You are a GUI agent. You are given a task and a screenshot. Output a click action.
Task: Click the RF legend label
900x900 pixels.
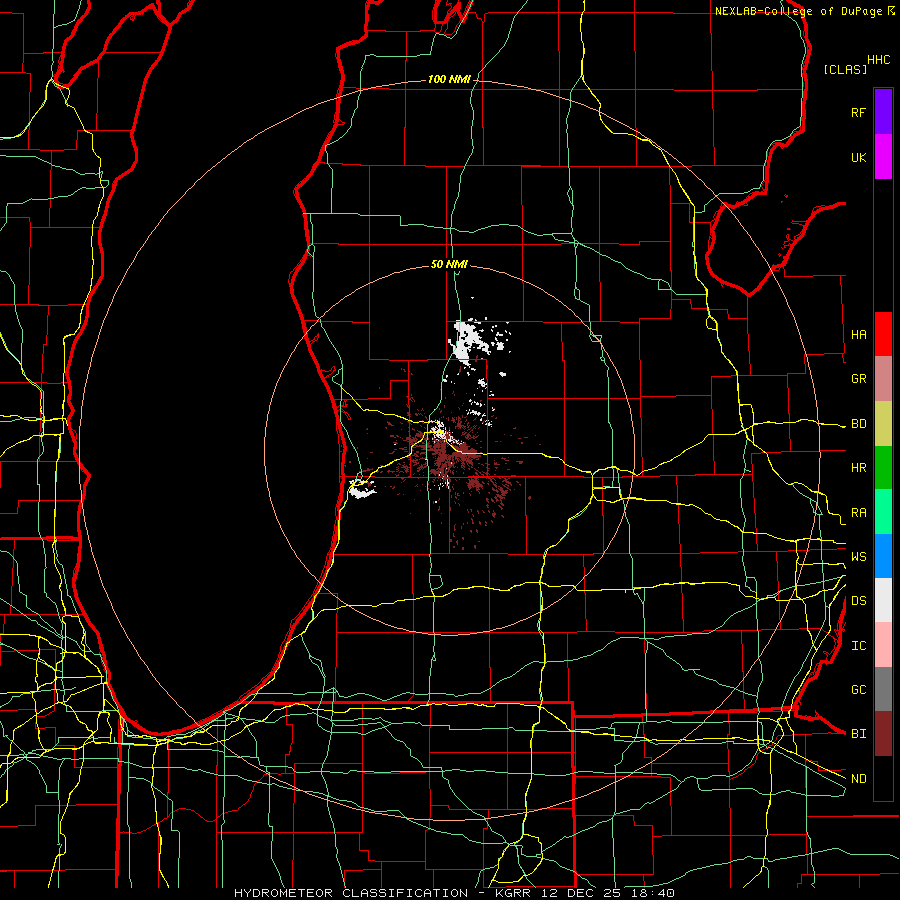tap(858, 112)
